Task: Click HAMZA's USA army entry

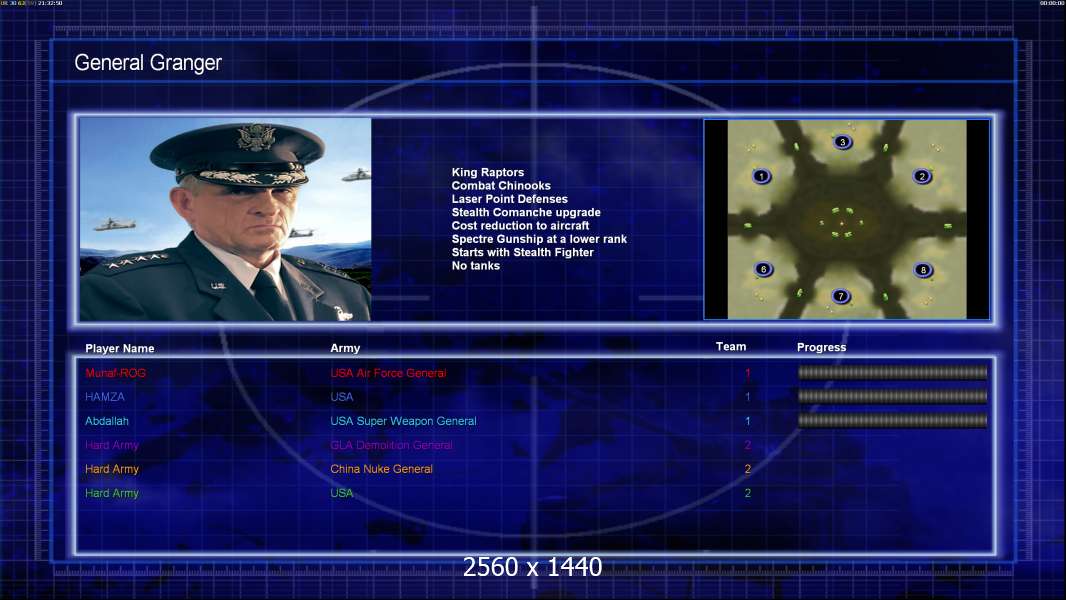Action: (342, 397)
